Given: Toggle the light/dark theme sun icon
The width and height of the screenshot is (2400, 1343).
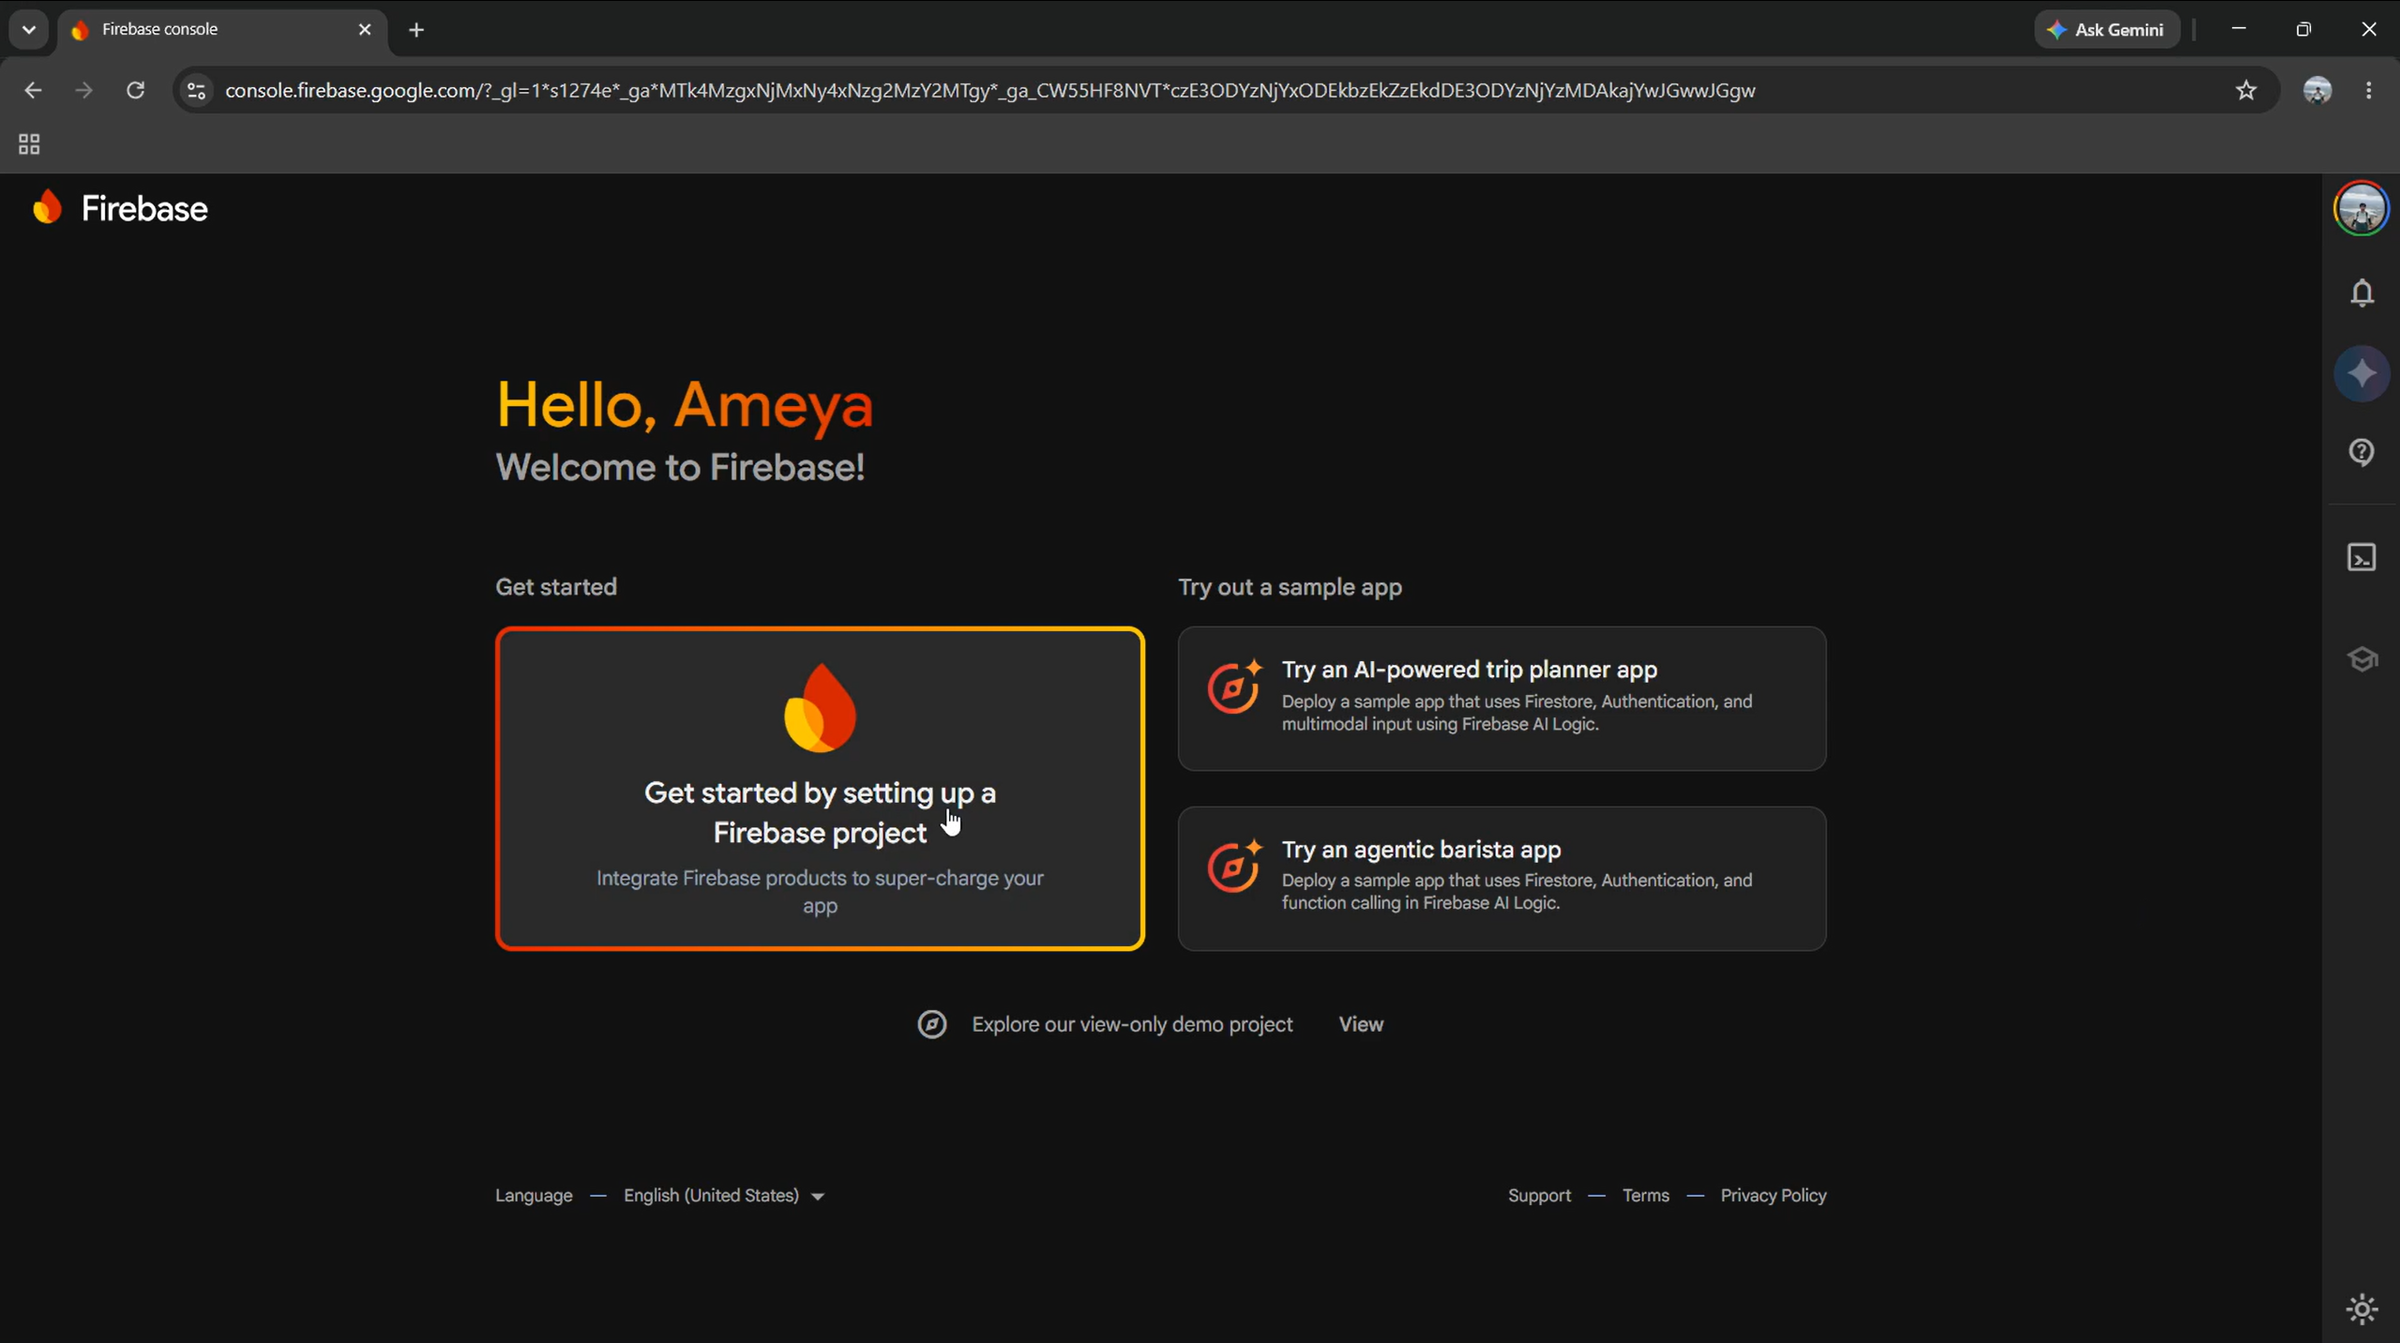Looking at the screenshot, I should tap(2362, 1308).
